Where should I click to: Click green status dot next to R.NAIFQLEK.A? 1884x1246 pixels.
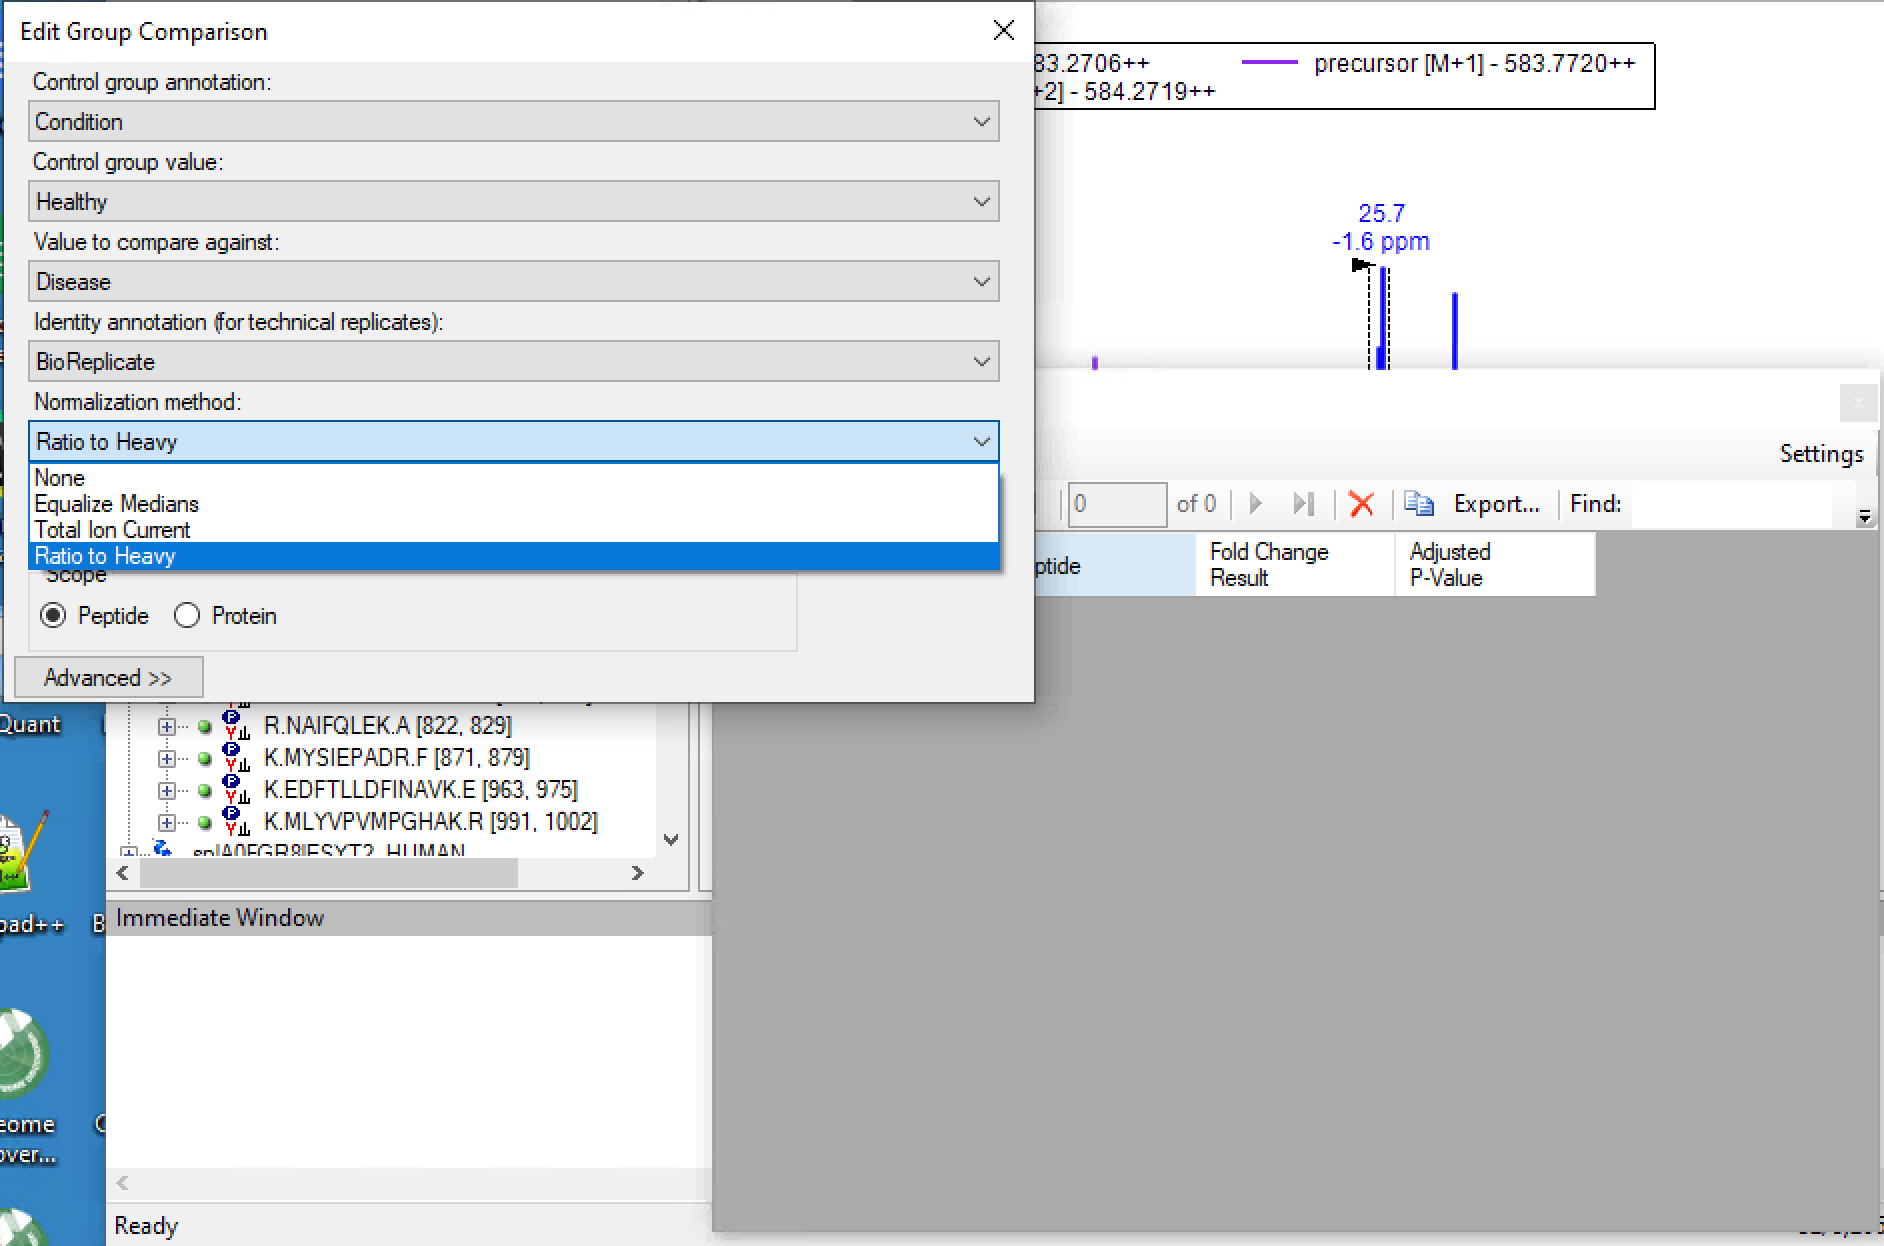(205, 727)
